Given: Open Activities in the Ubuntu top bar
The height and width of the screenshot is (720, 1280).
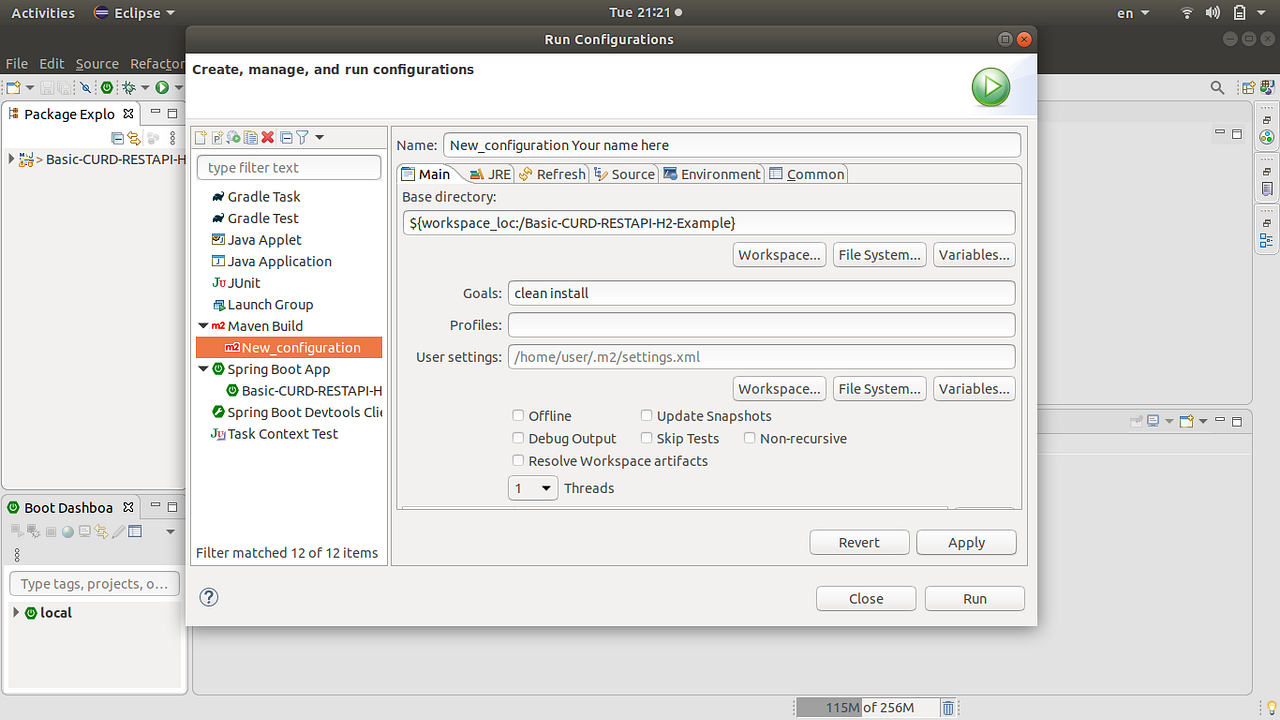Looking at the screenshot, I should click(x=43, y=13).
